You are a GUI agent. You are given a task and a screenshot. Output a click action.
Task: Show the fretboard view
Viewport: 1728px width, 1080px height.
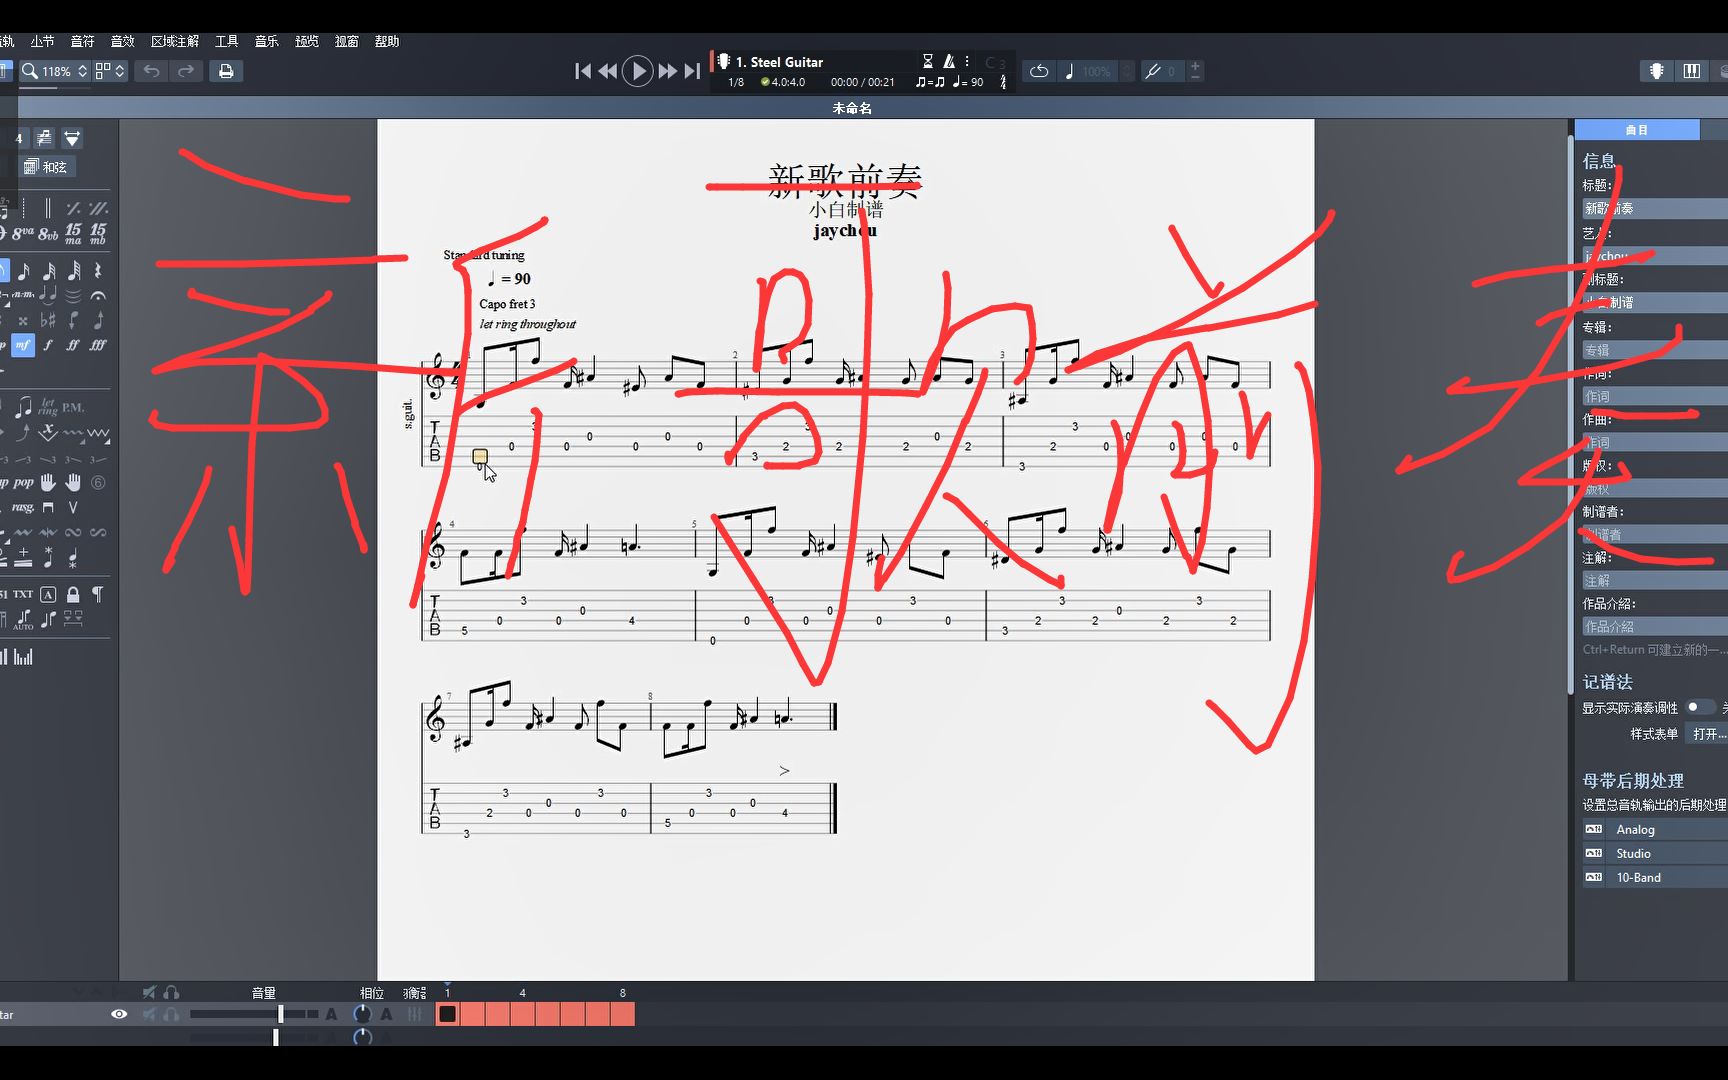tap(1657, 71)
